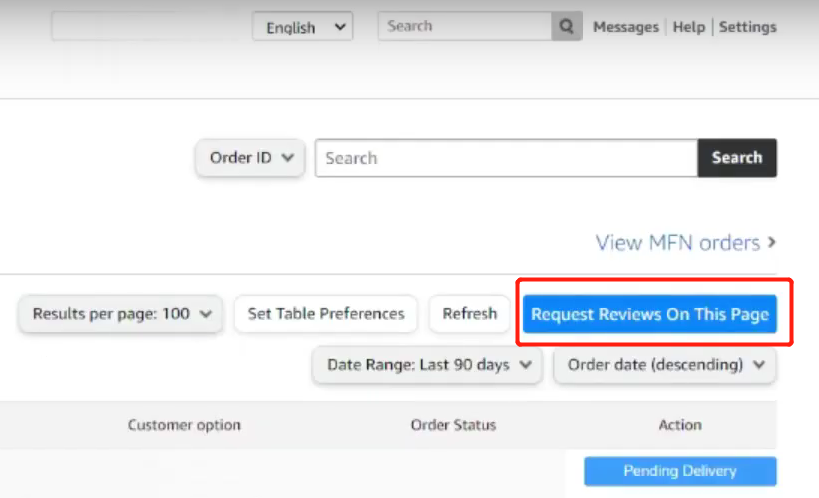Click Request Reviews On This Page
The image size is (819, 498).
[649, 314]
